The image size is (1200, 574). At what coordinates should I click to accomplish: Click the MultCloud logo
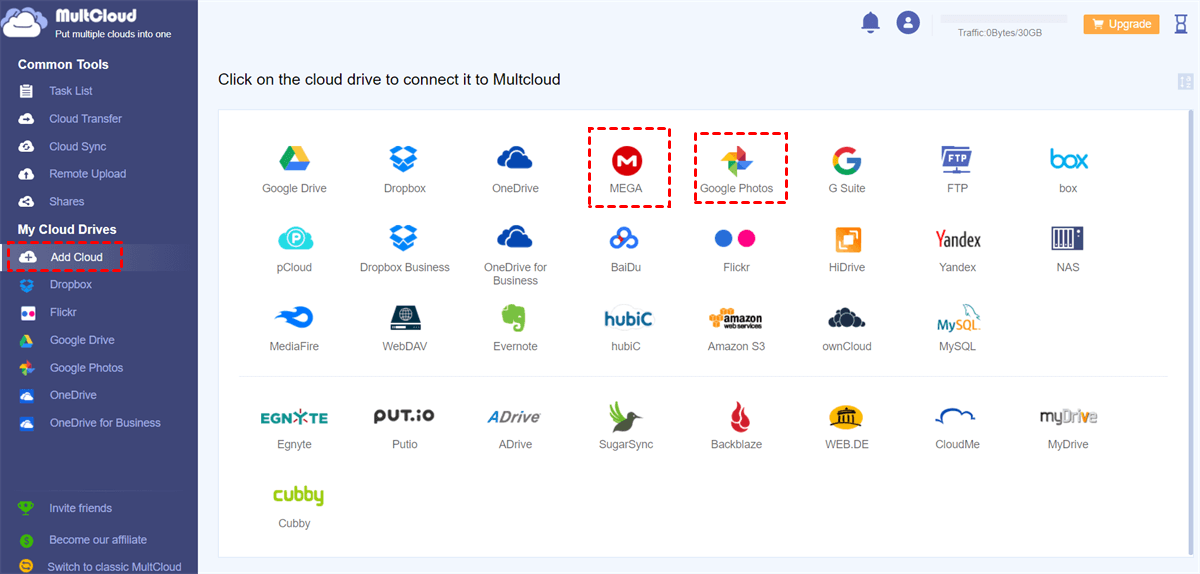[88, 23]
